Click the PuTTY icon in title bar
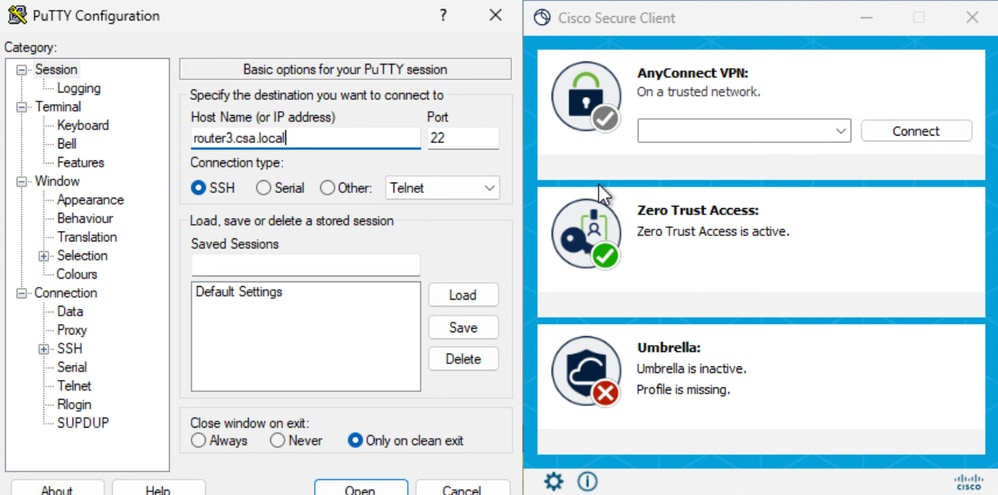 [17, 15]
